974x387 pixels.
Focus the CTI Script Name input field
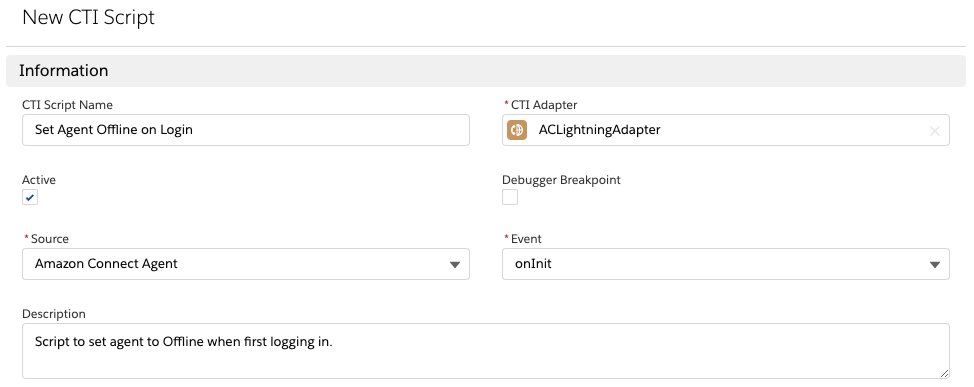(246, 130)
